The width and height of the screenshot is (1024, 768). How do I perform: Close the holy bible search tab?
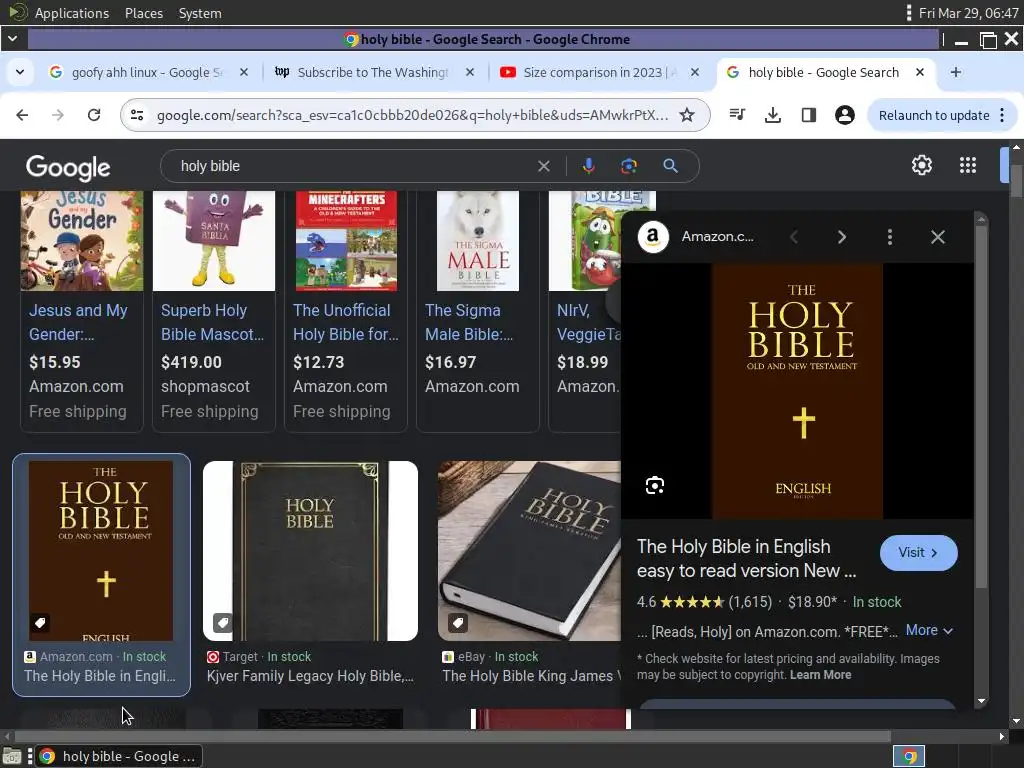coord(920,72)
